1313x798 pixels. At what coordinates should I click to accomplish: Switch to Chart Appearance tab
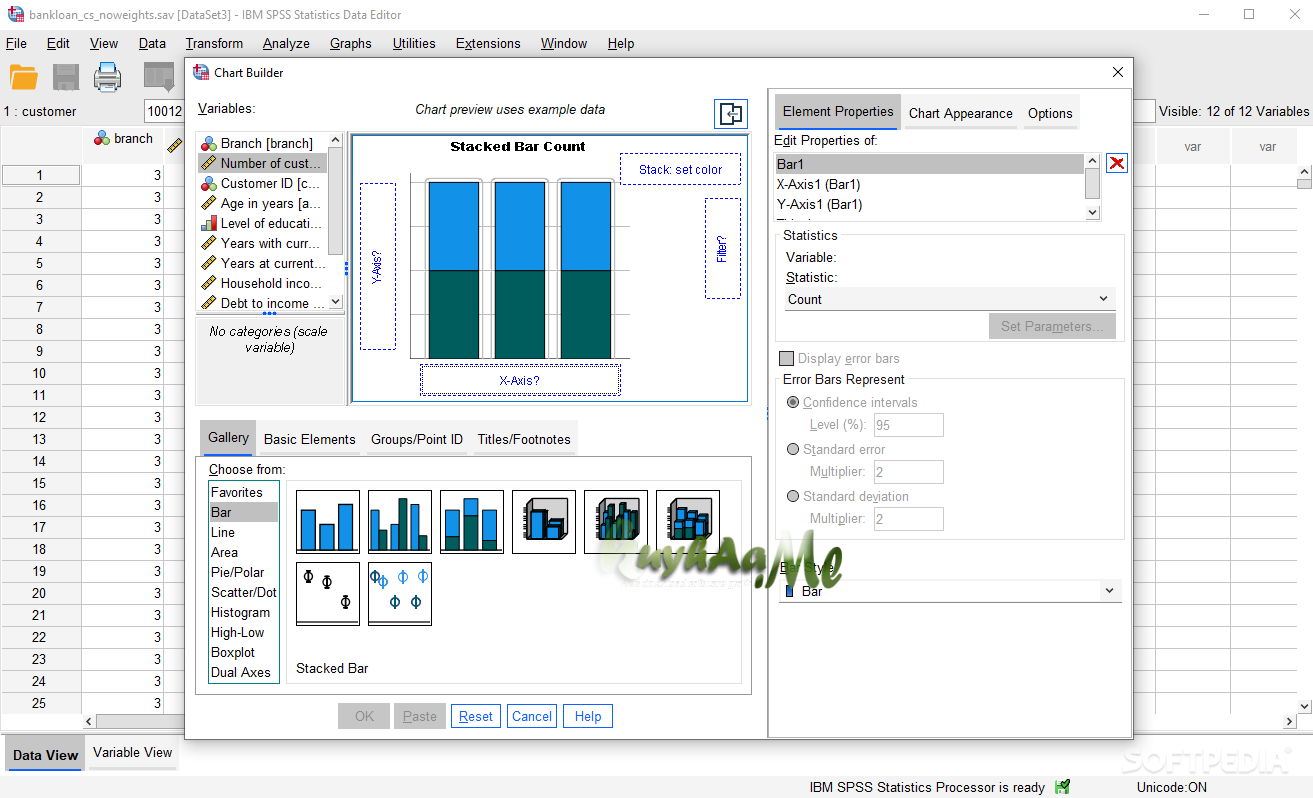click(x=960, y=113)
